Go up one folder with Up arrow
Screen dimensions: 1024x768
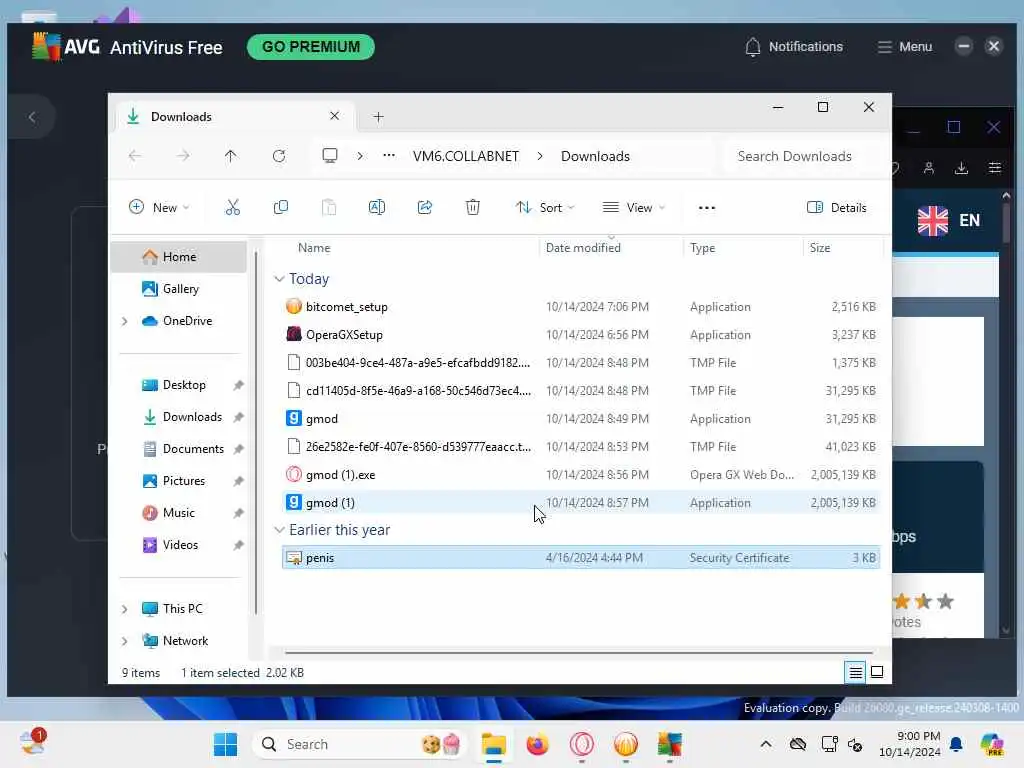click(231, 156)
